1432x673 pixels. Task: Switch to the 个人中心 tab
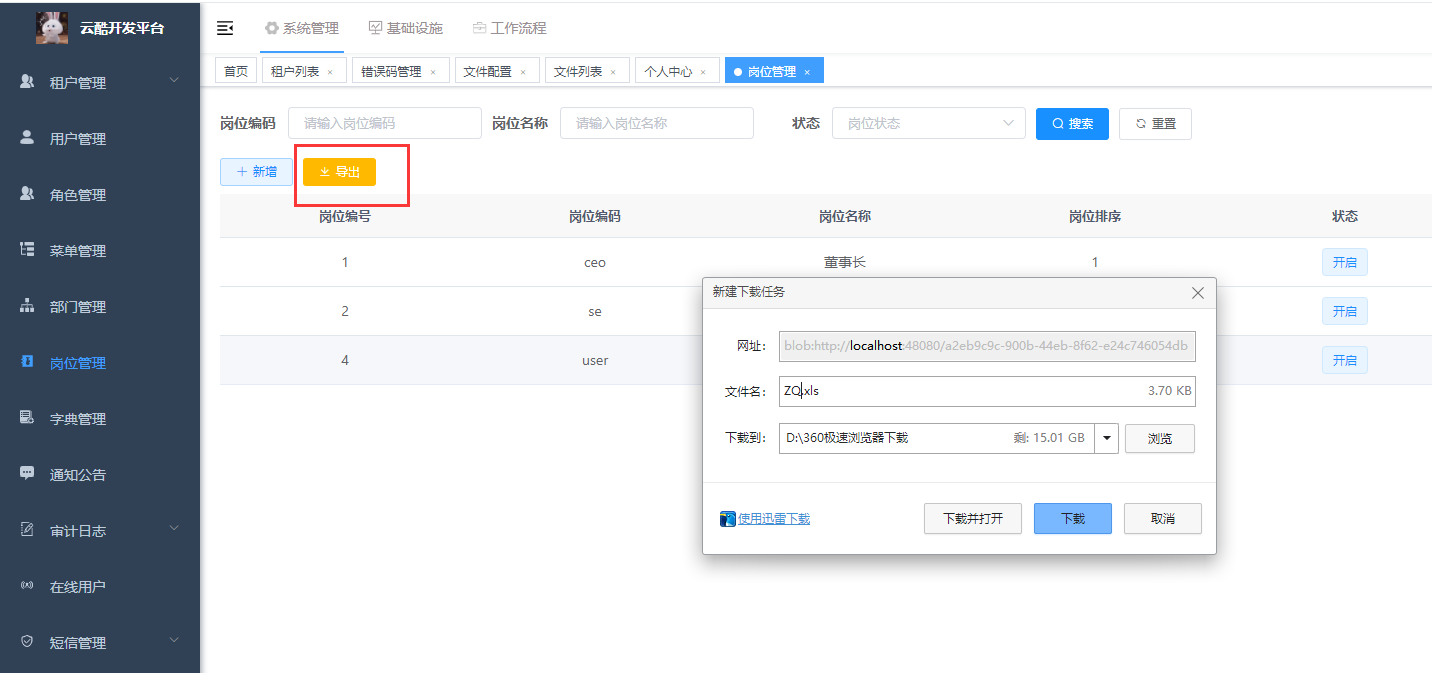(677, 71)
